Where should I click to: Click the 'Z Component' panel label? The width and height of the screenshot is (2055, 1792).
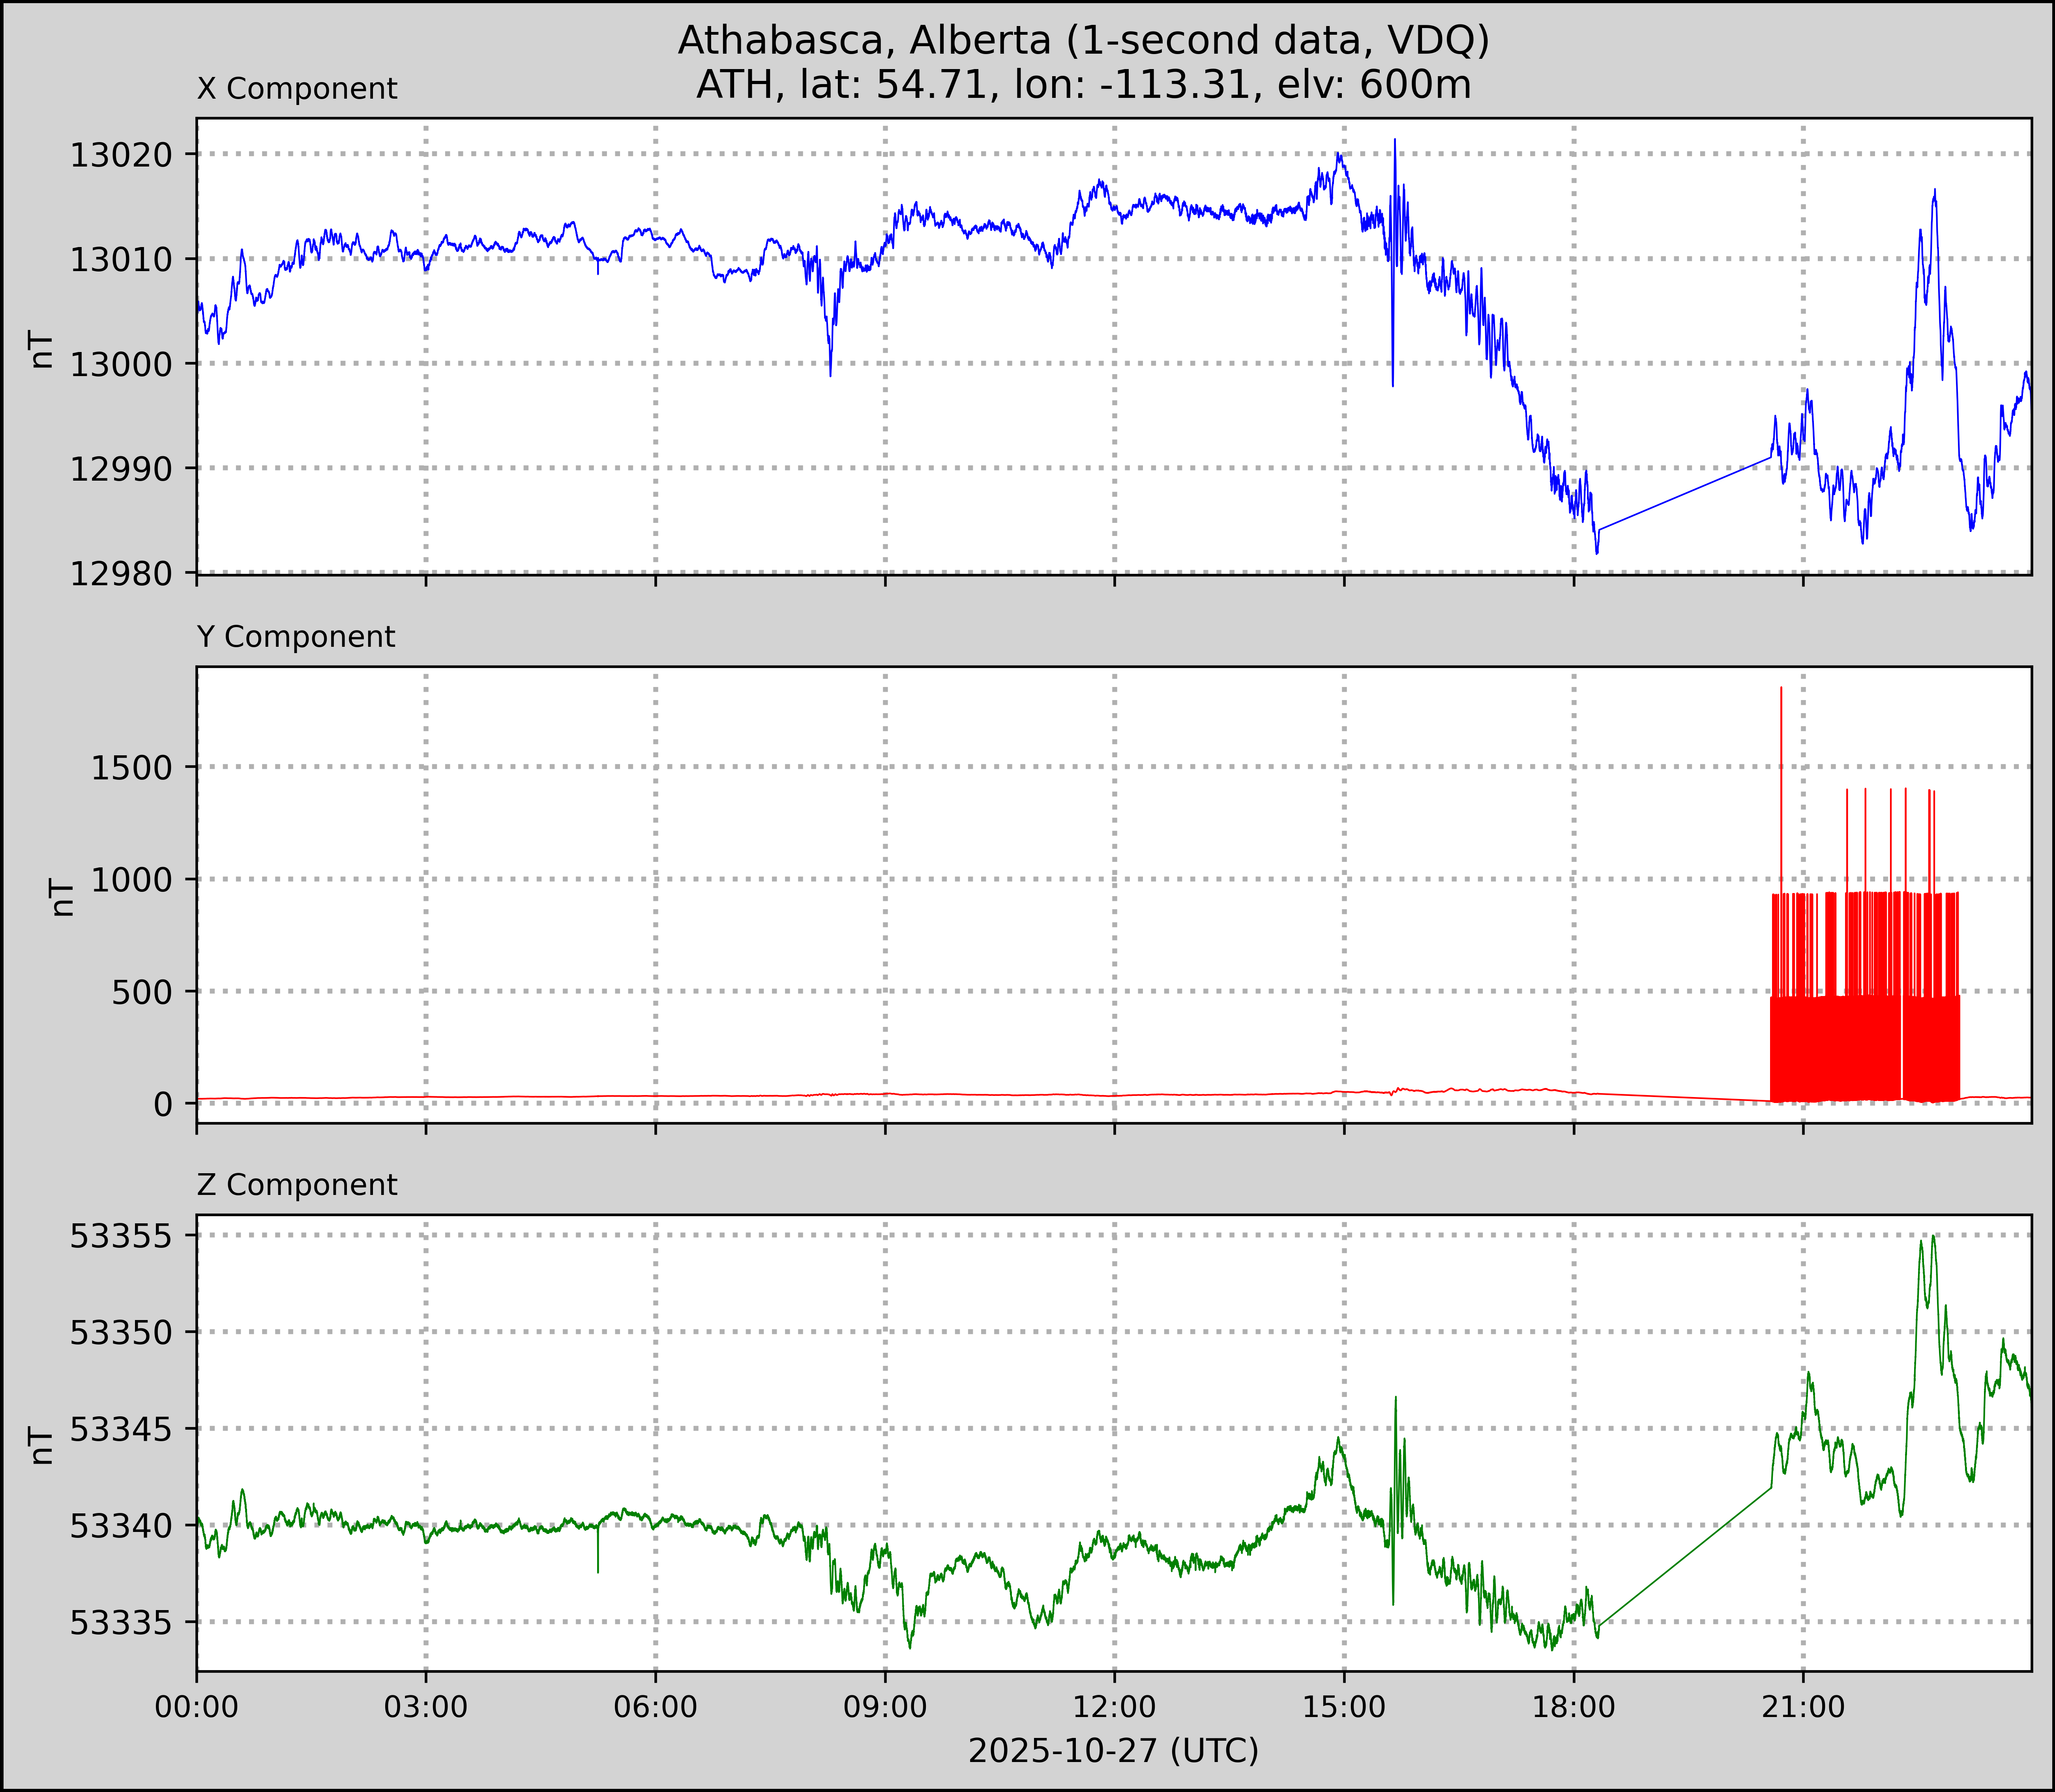coord(297,1185)
